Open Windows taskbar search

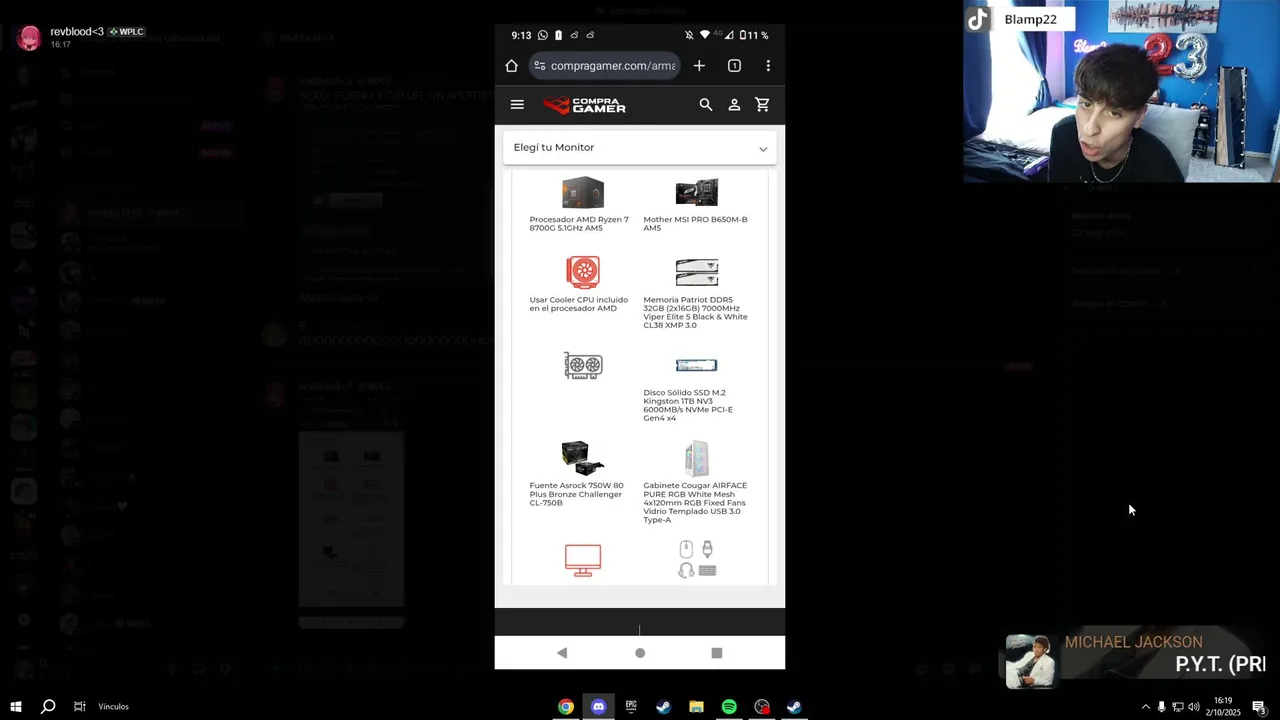48,707
